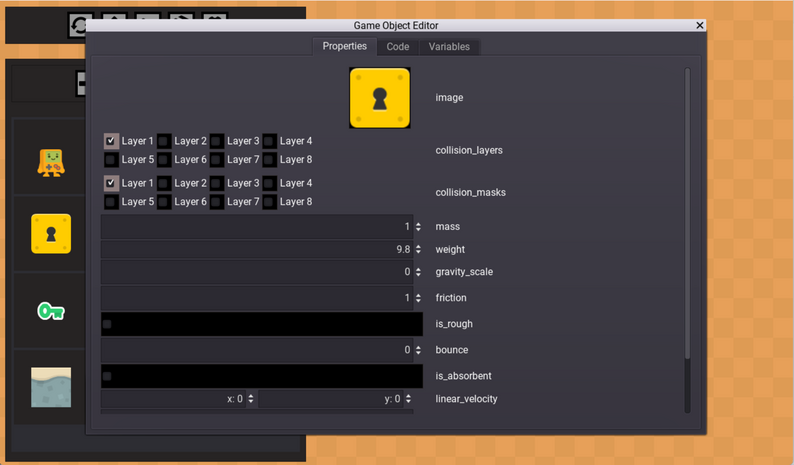Open the Code tab
Image resolution: width=794 pixels, height=465 pixels.
398,47
